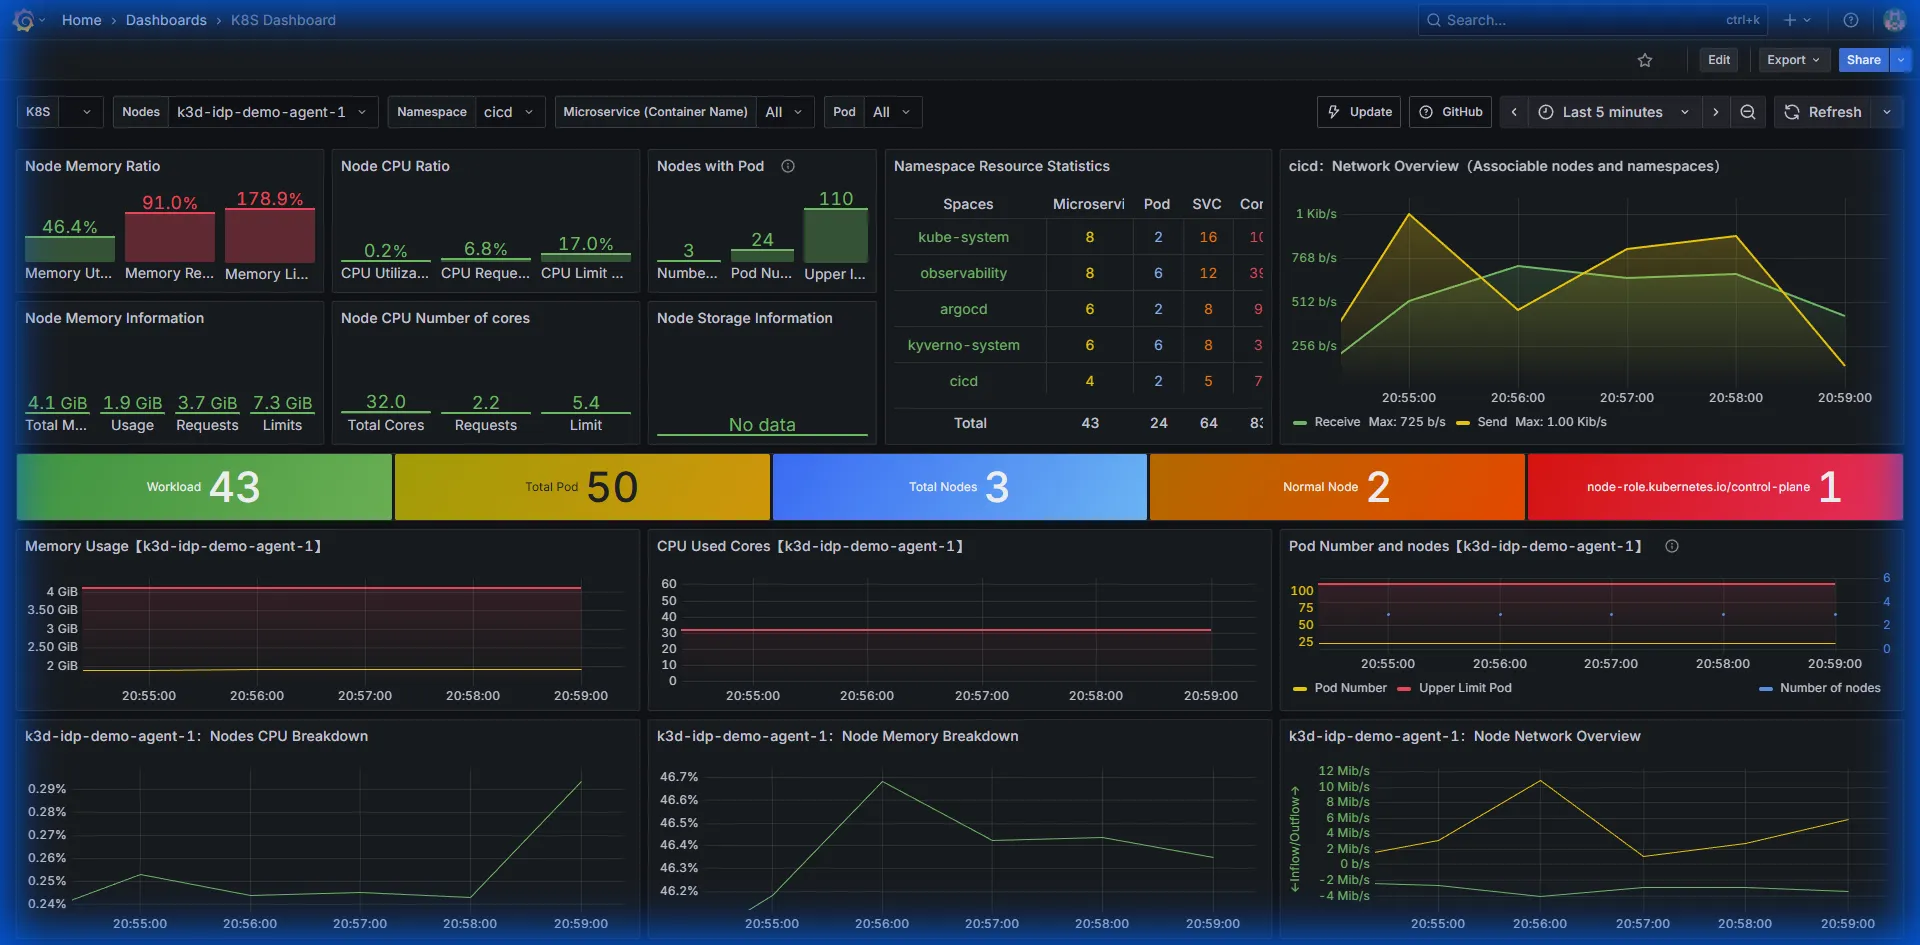Click the 91.0% Memory Requests bar

(170, 237)
